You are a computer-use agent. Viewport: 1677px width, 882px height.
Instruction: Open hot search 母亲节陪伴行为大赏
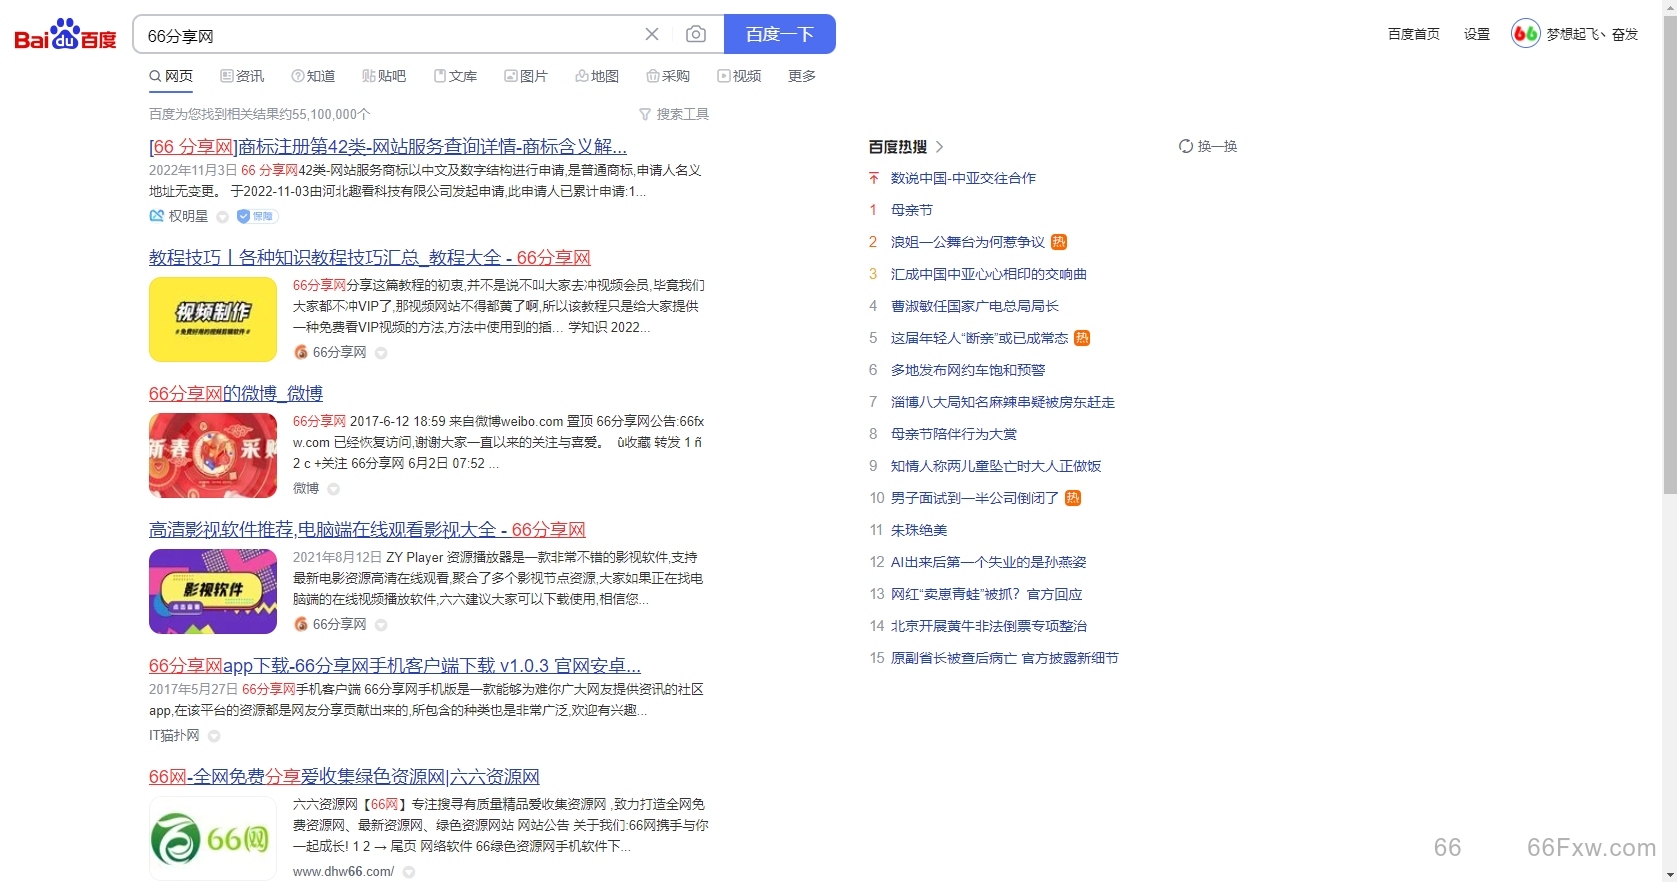[954, 434]
